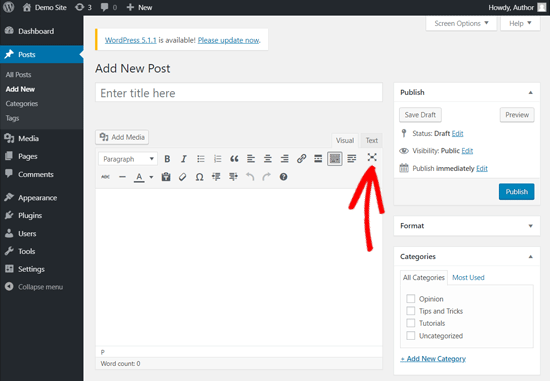This screenshot has height=381, width=550.
Task: Select the All Categories tab
Action: pyautogui.click(x=424, y=278)
